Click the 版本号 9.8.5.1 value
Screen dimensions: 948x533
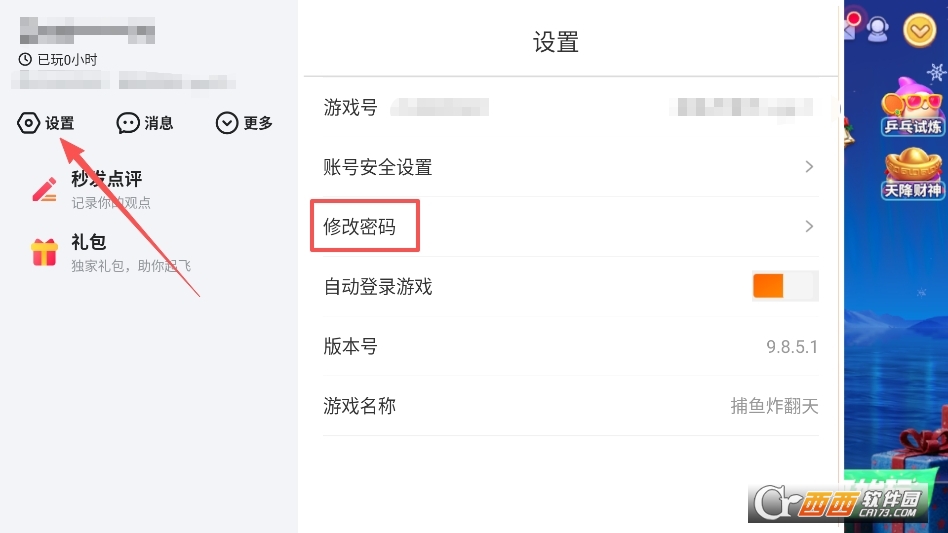click(x=792, y=347)
